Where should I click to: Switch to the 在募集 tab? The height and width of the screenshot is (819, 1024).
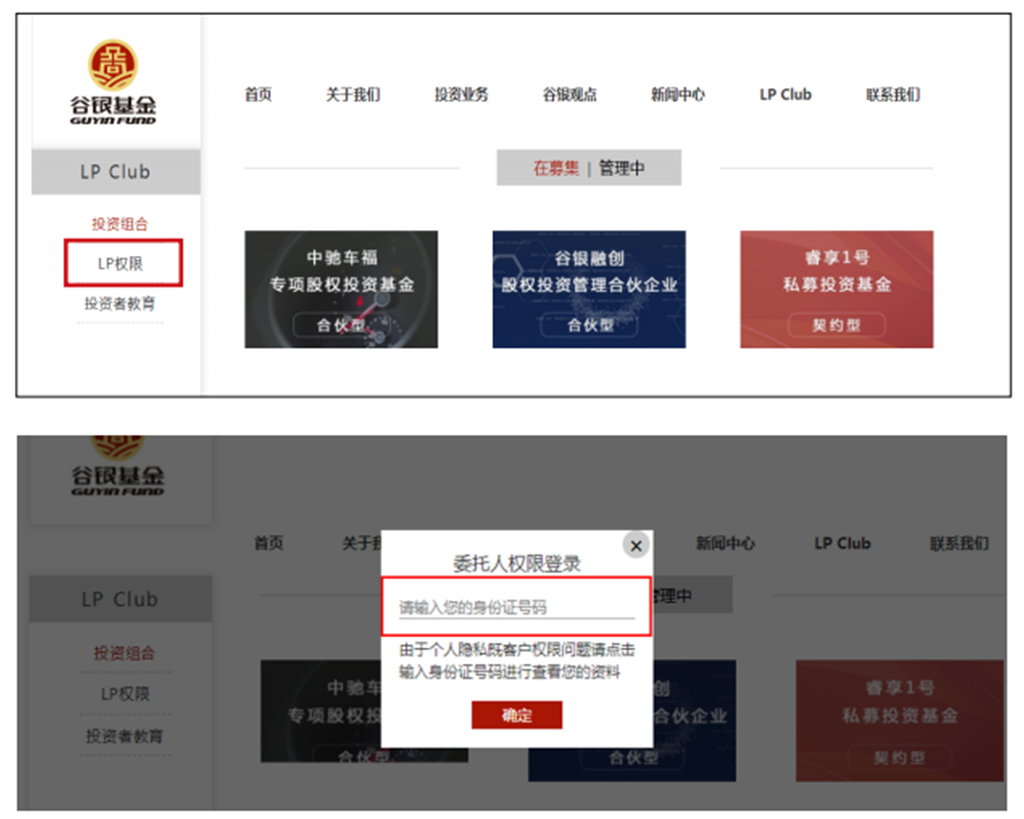tap(555, 169)
